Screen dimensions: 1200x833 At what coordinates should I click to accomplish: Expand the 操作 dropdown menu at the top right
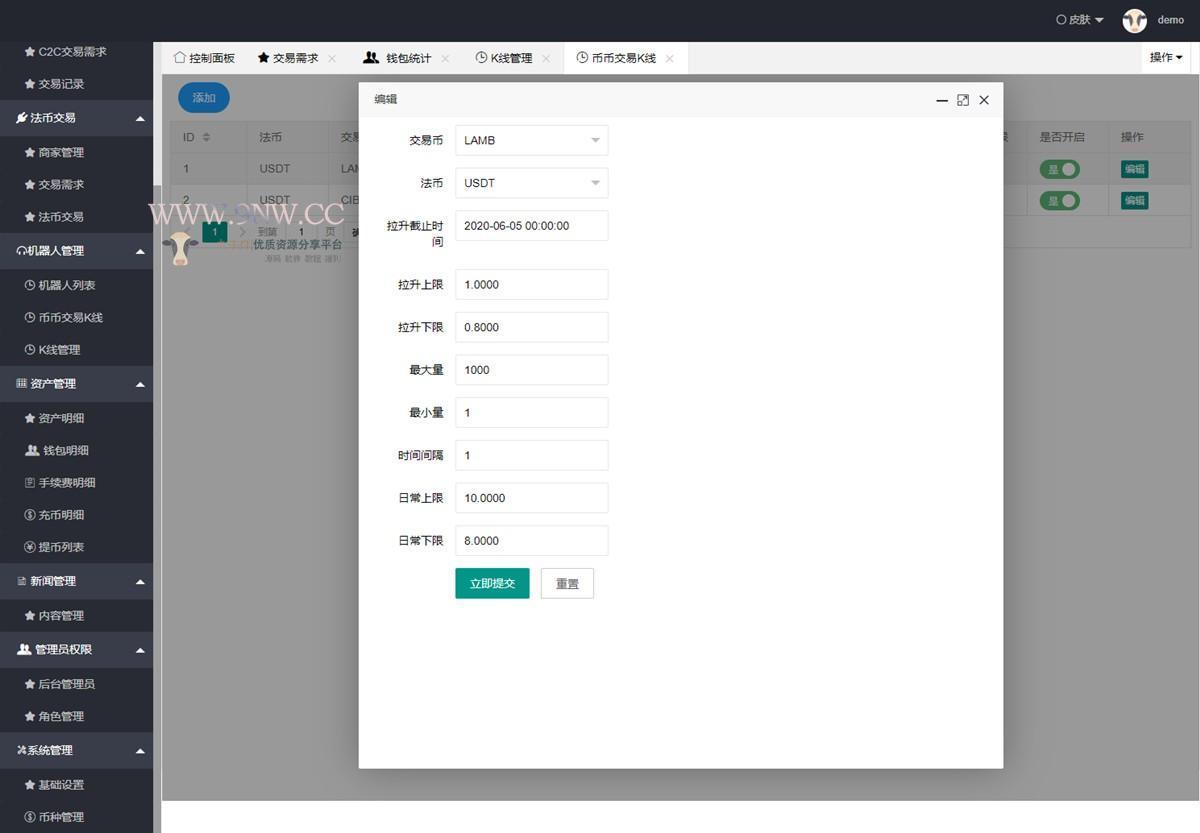pos(1166,58)
